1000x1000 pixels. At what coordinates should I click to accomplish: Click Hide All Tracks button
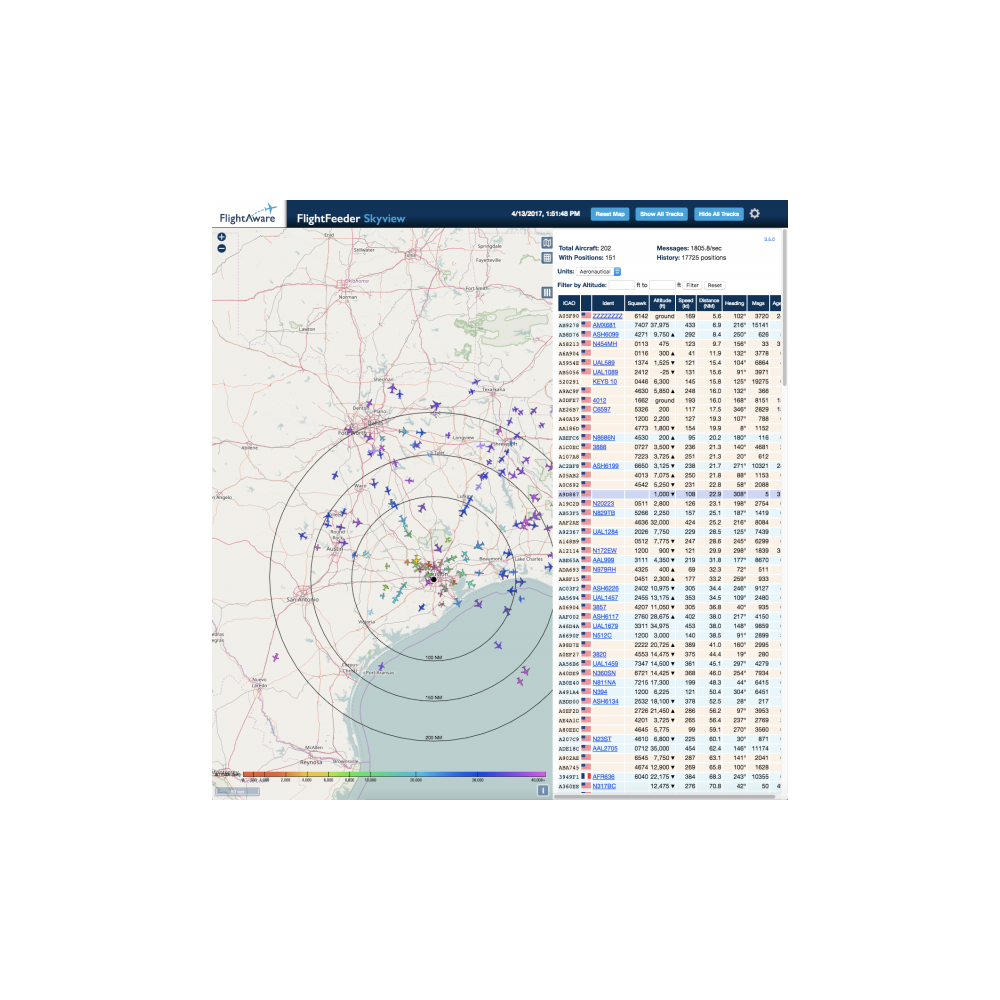pyautogui.click(x=719, y=214)
